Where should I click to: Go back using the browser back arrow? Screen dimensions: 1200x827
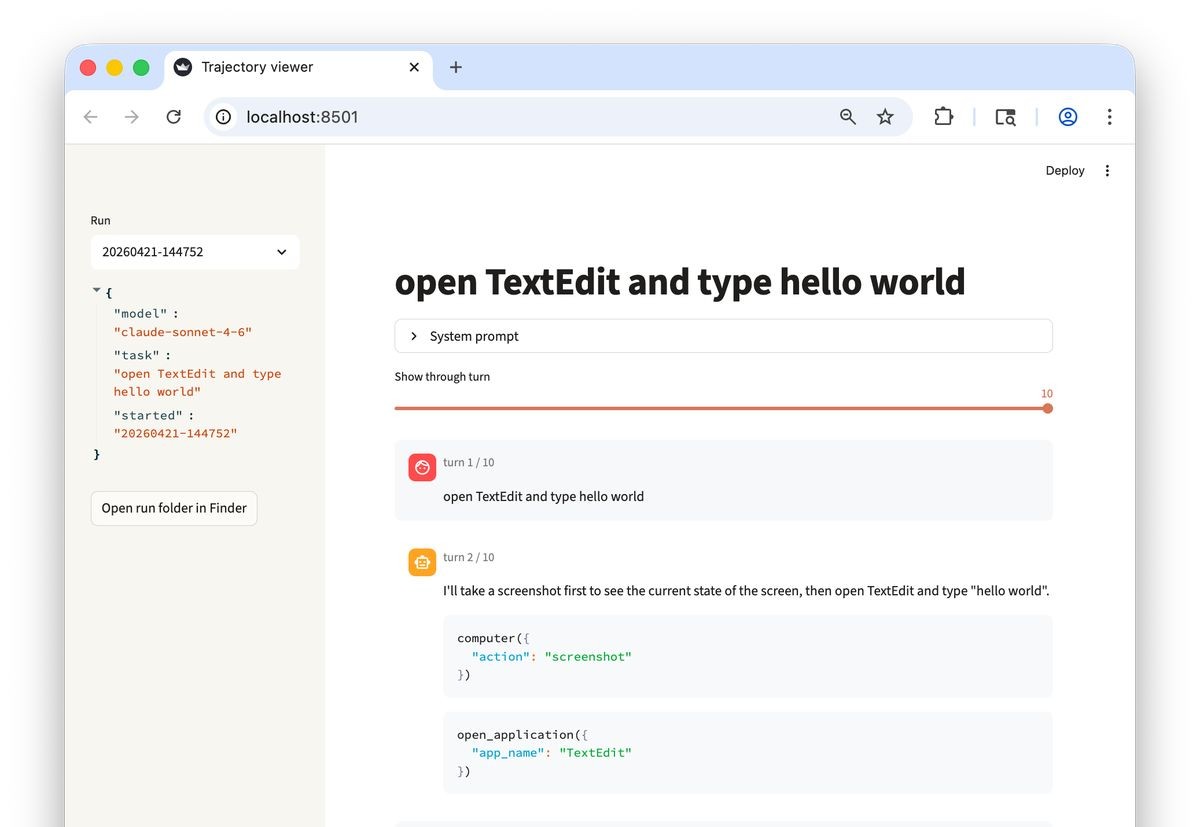point(91,117)
